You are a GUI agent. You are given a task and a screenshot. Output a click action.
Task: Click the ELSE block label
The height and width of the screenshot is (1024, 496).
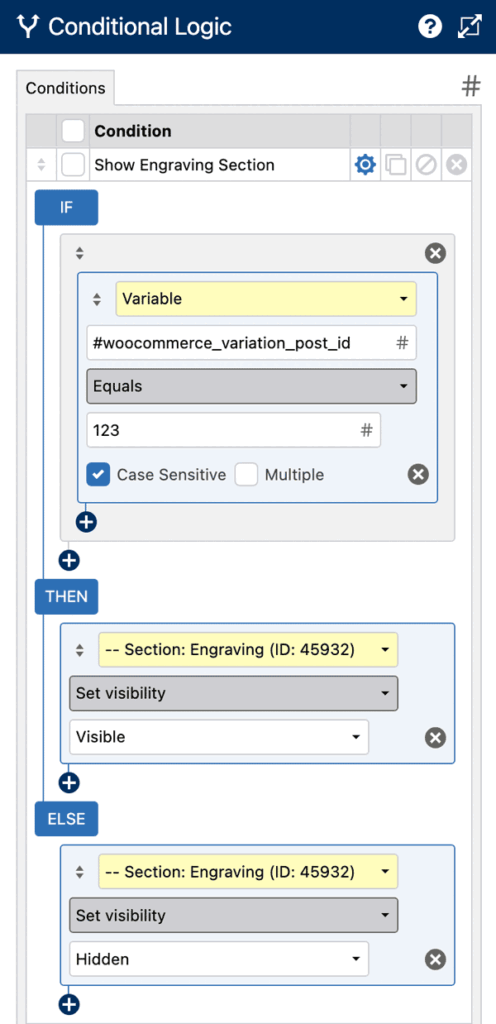click(x=67, y=819)
